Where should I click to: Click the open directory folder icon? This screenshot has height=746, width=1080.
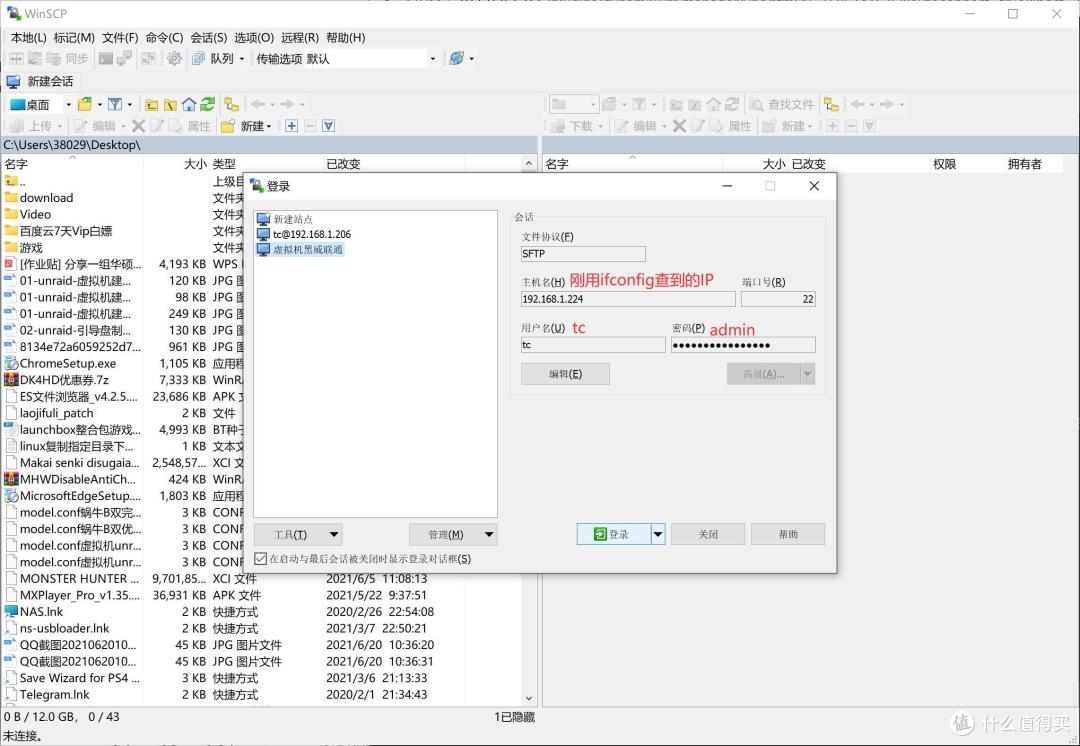pos(84,104)
